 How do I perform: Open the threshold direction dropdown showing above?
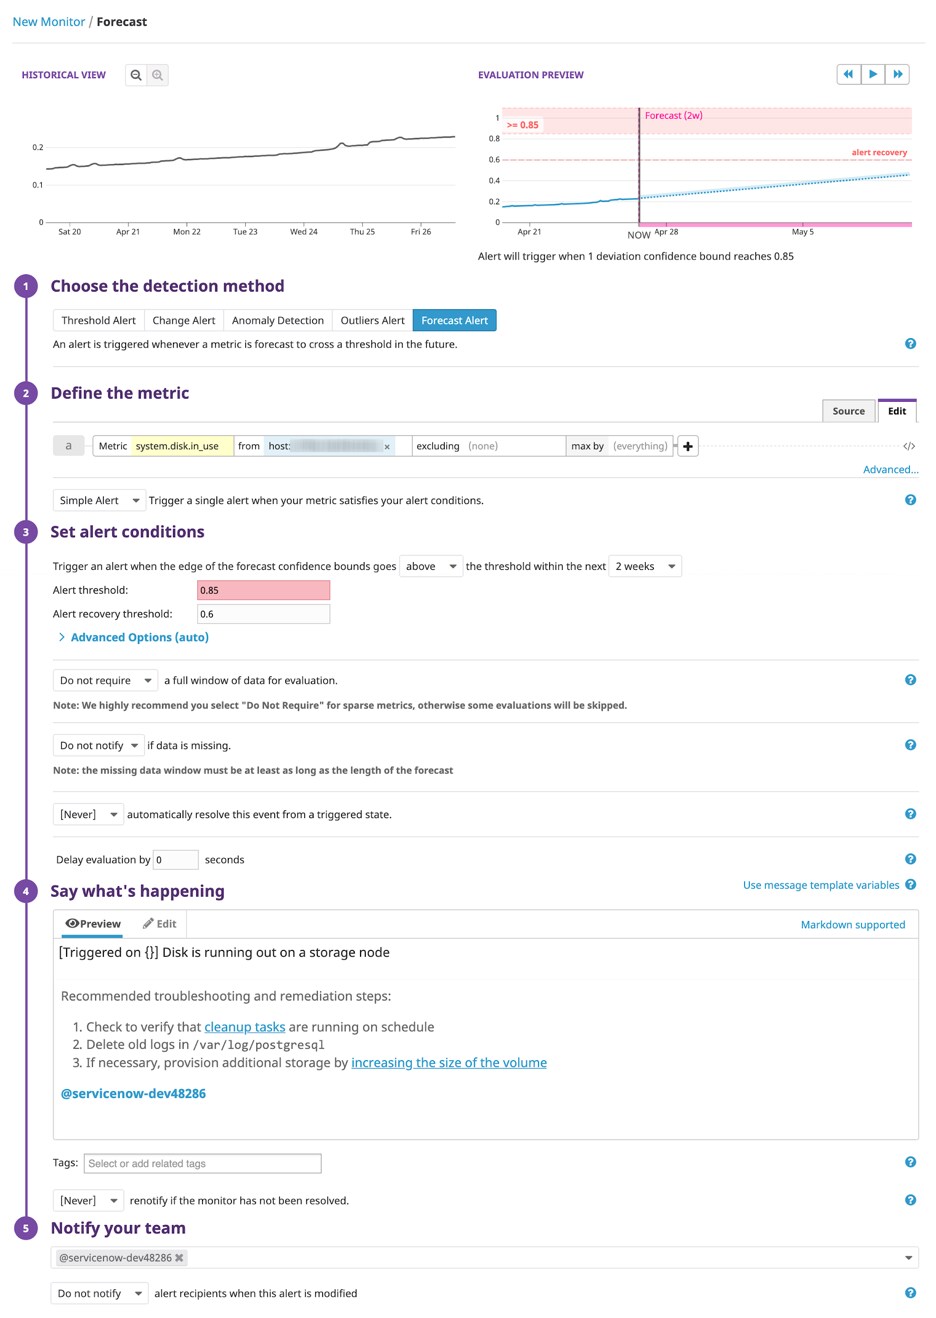[x=431, y=566]
